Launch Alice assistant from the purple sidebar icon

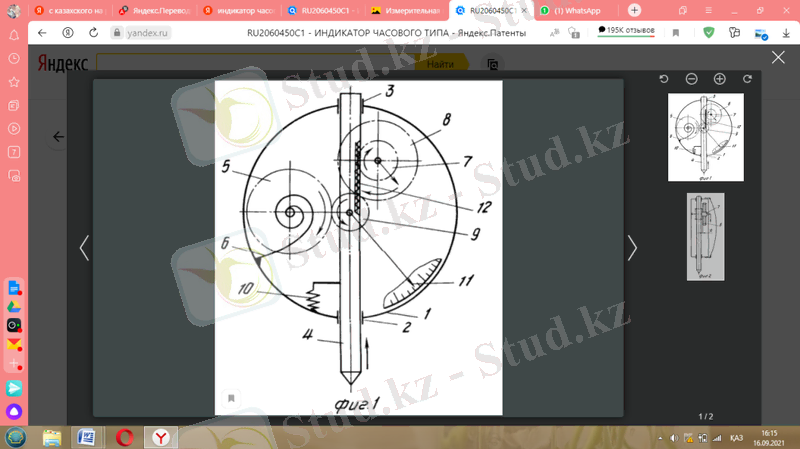tap(14, 411)
